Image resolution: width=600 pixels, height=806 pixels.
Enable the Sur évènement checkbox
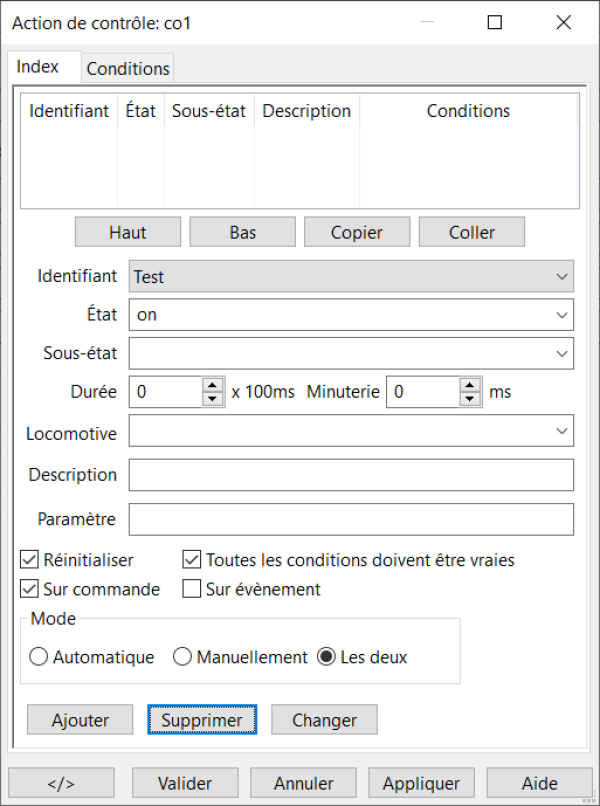click(x=192, y=589)
